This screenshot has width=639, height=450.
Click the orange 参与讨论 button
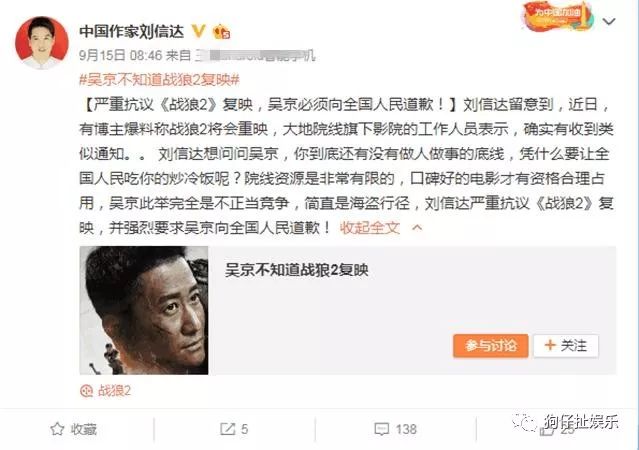[491, 346]
